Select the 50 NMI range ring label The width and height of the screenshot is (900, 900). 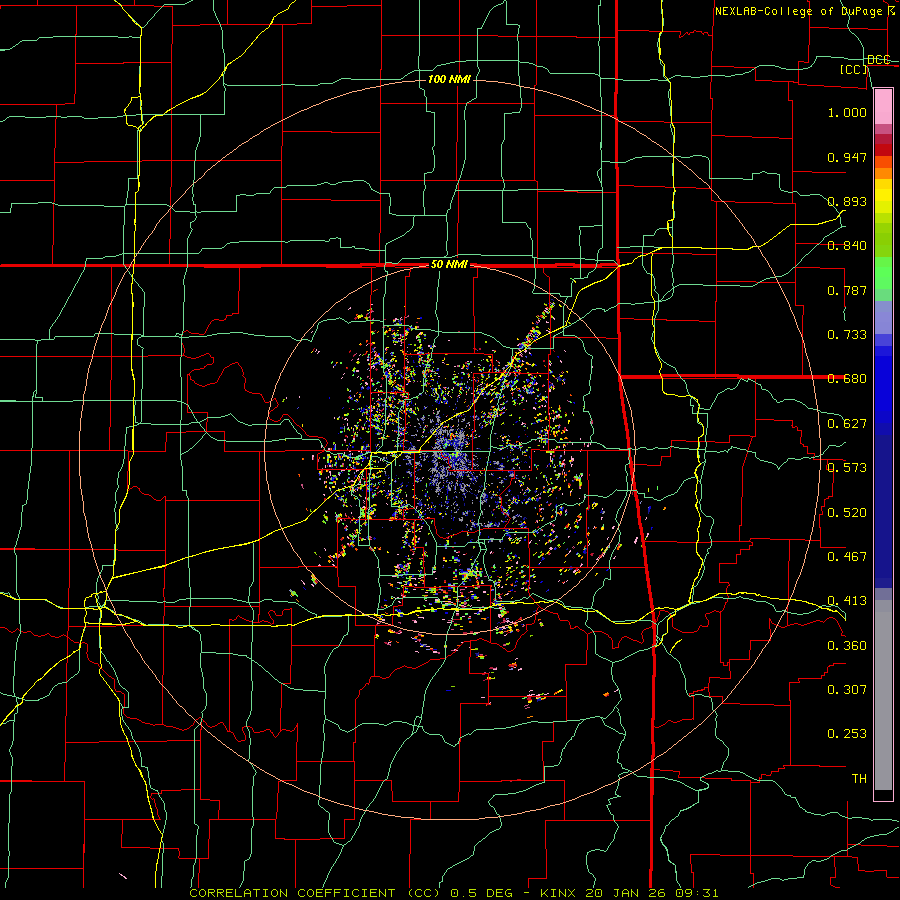tap(449, 265)
